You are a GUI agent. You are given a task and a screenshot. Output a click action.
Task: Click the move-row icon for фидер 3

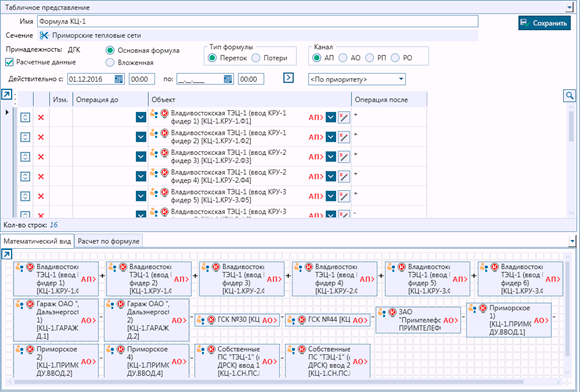tap(25, 157)
